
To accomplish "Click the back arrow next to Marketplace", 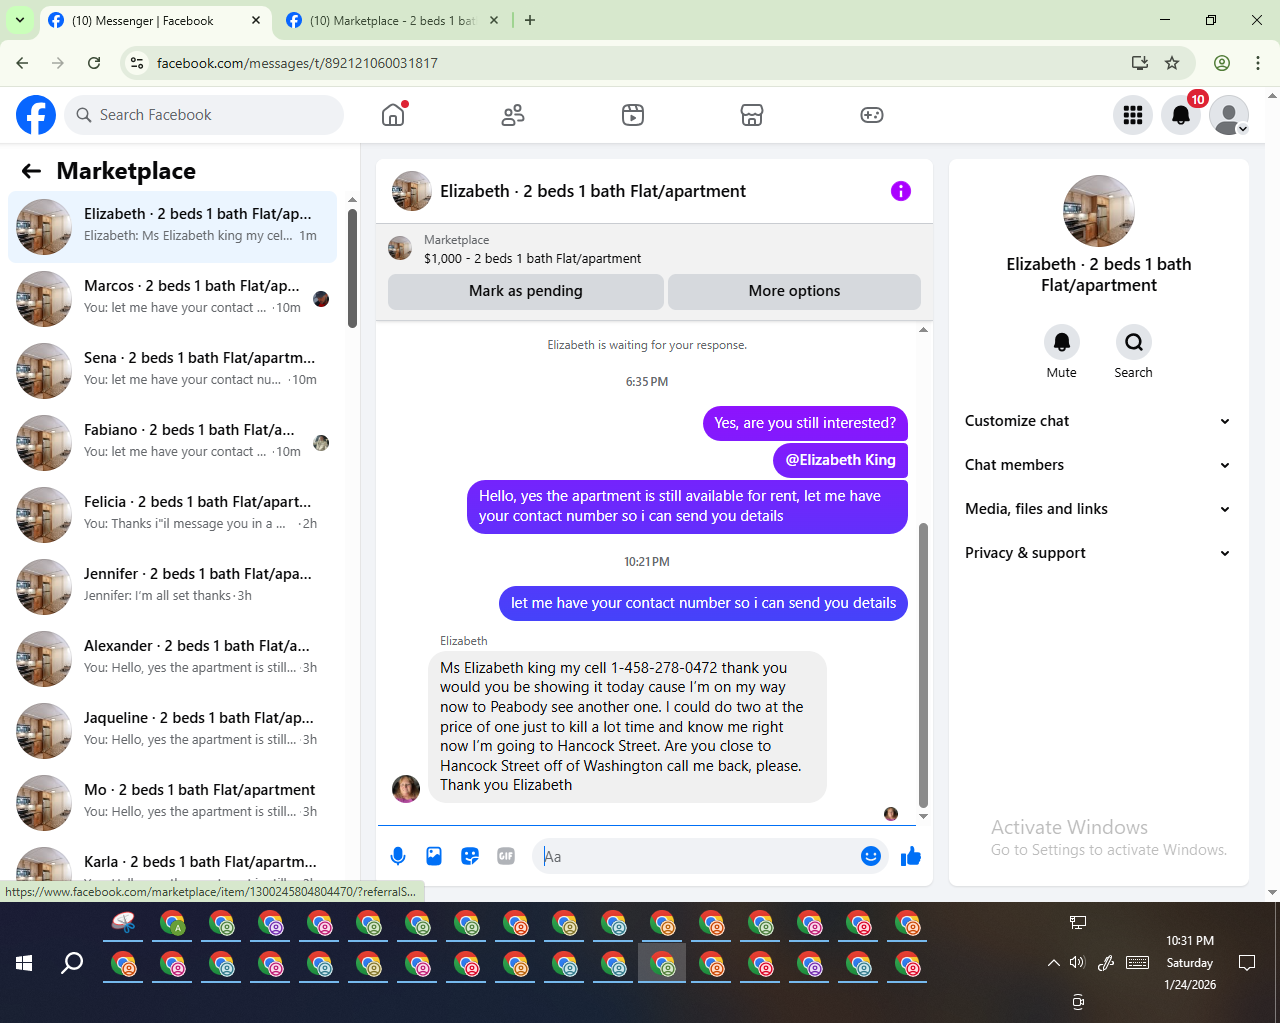I will [31, 171].
